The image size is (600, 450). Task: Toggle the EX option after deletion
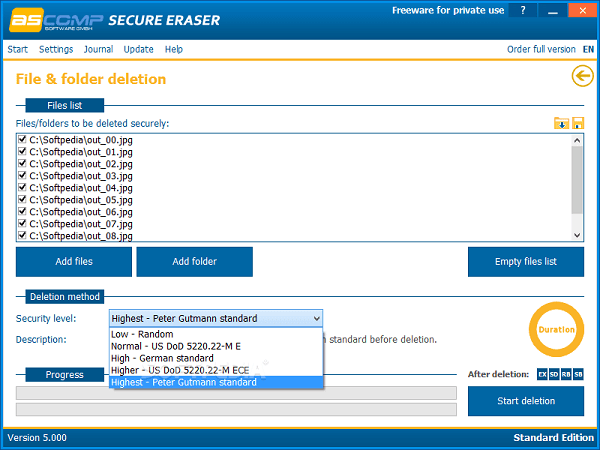tap(542, 374)
